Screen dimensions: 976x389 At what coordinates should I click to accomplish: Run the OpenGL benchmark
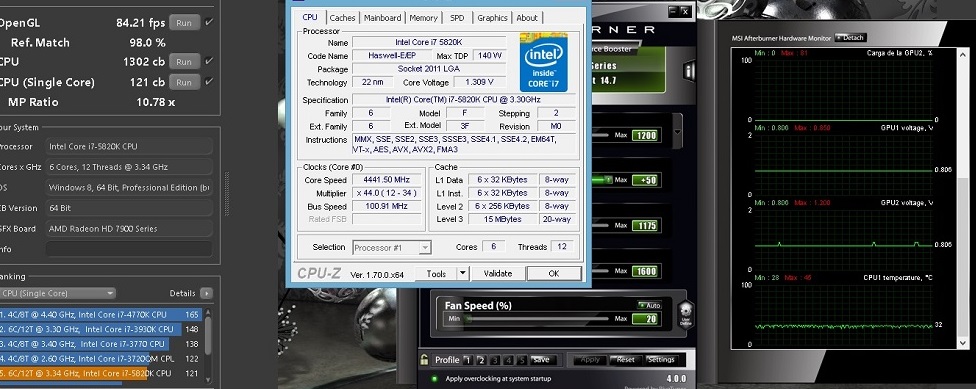[184, 22]
